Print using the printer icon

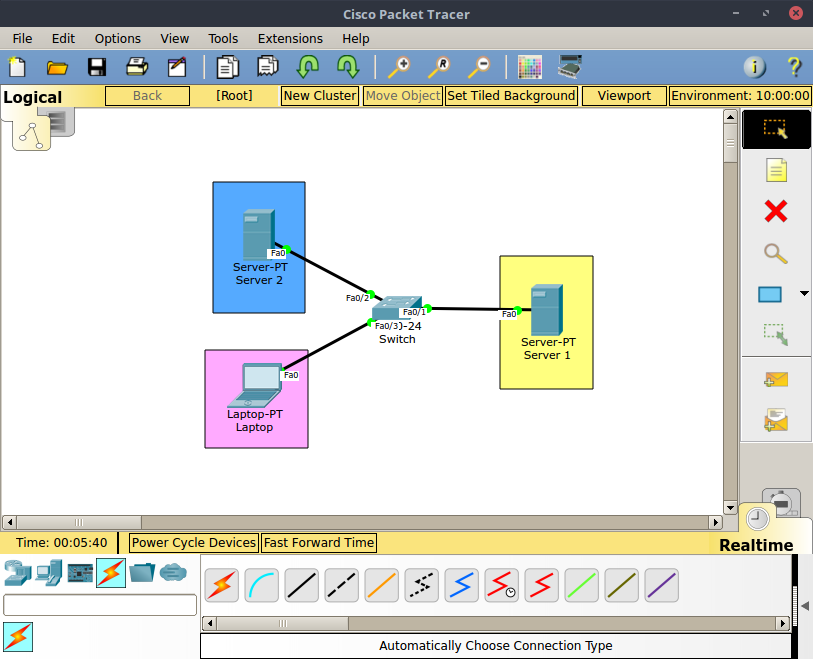(137, 67)
